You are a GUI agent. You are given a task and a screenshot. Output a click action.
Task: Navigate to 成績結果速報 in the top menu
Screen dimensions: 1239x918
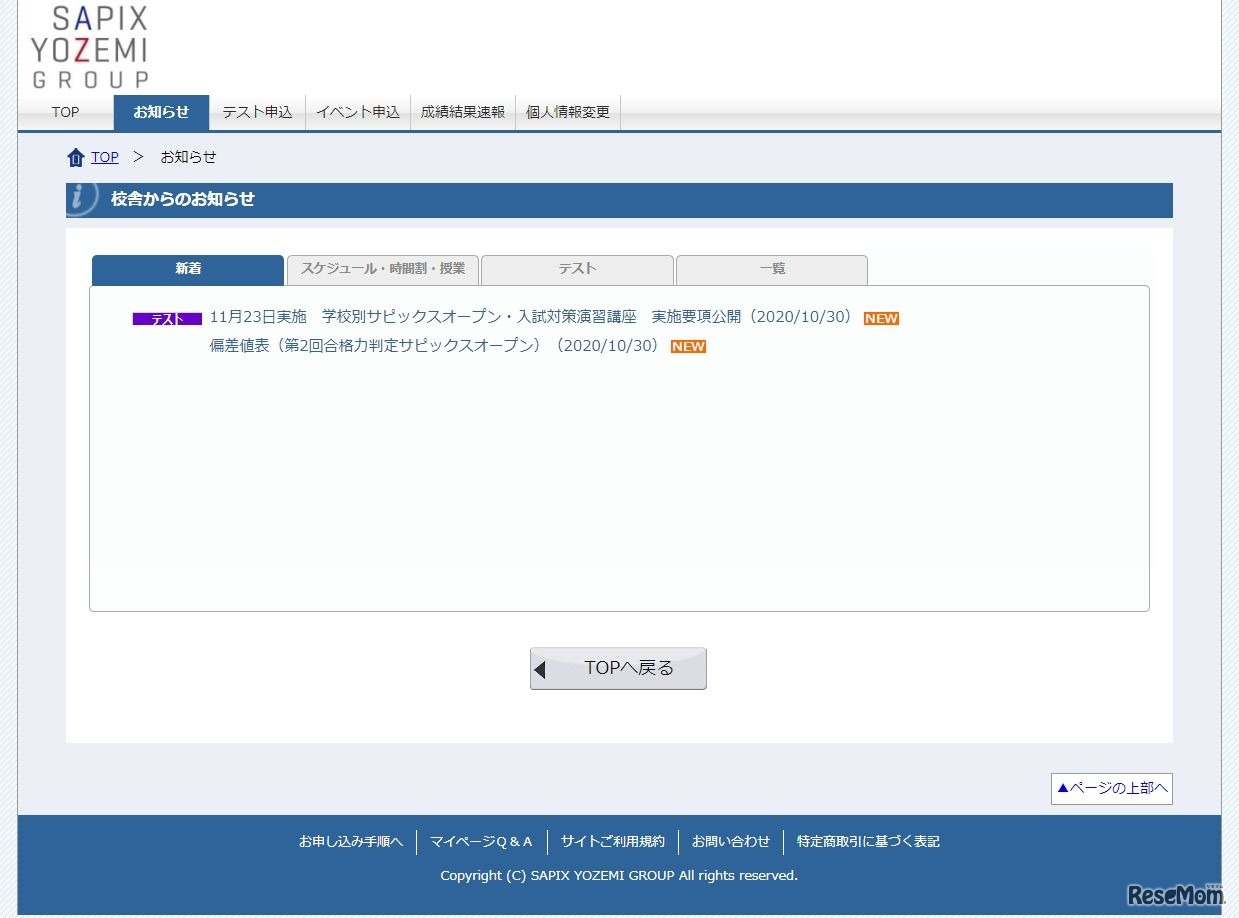(x=462, y=112)
